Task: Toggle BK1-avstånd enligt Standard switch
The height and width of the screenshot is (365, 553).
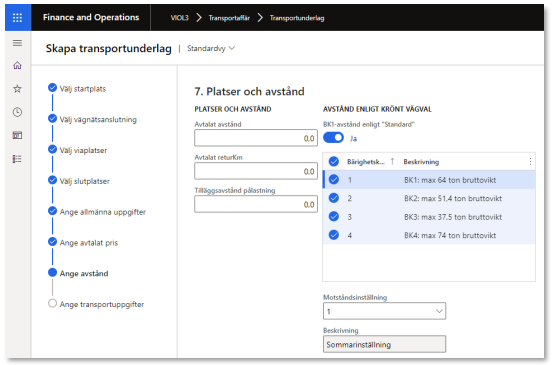Action: 333,138
